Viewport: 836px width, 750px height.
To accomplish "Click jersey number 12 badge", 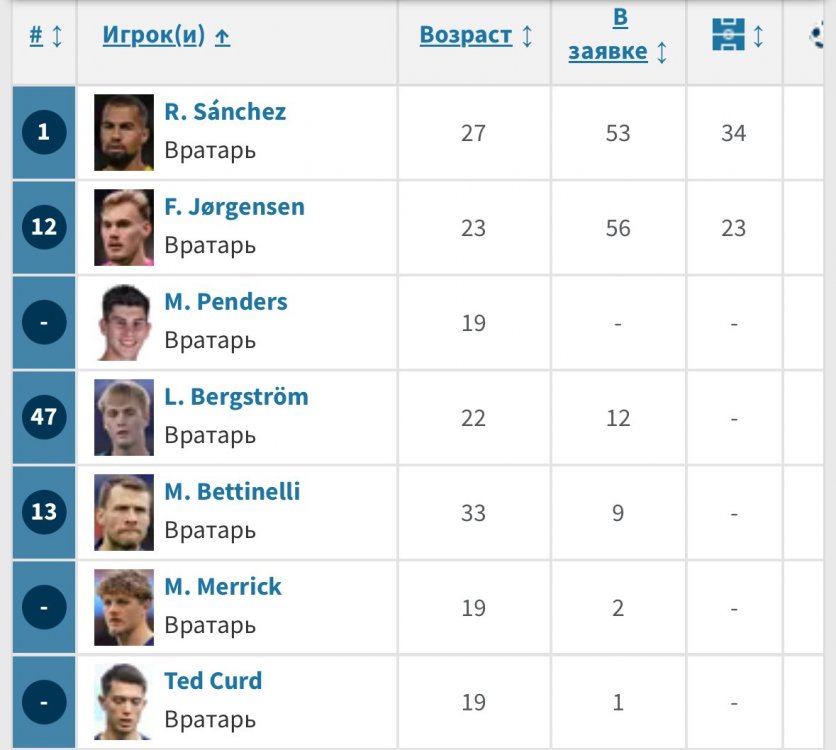I will click(44, 227).
